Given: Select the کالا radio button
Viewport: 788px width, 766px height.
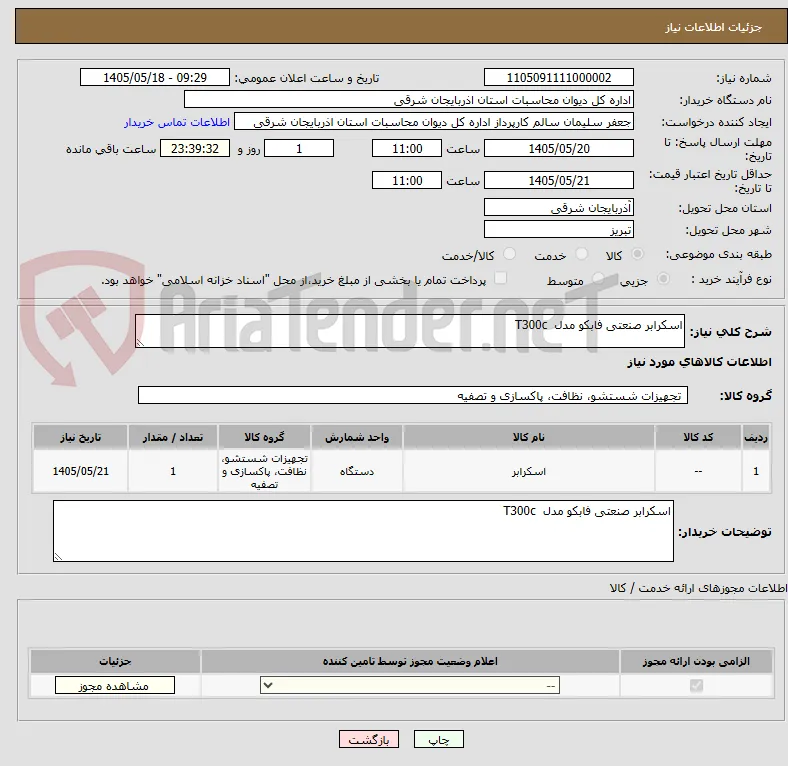Looking at the screenshot, I should pyautogui.click(x=637, y=254).
